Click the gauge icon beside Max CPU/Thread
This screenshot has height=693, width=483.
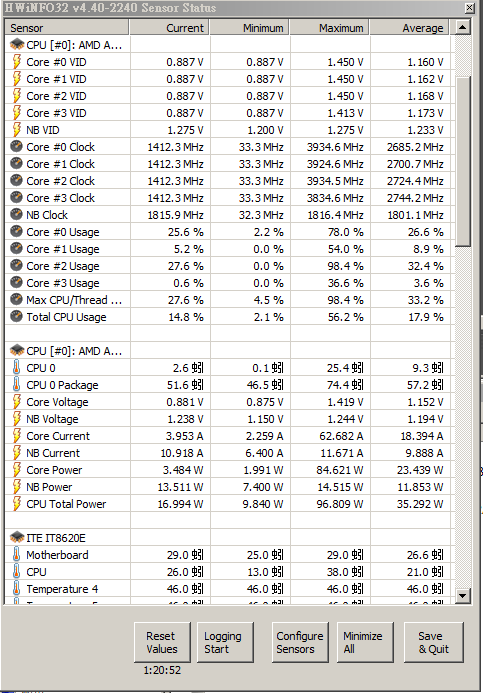(16, 299)
